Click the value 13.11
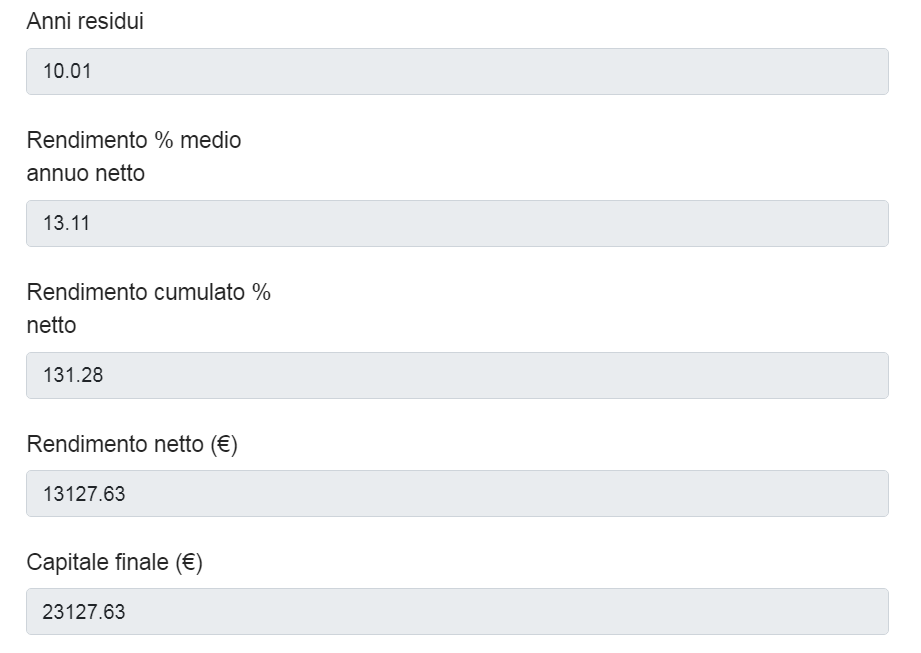The width and height of the screenshot is (921, 653). (x=66, y=223)
